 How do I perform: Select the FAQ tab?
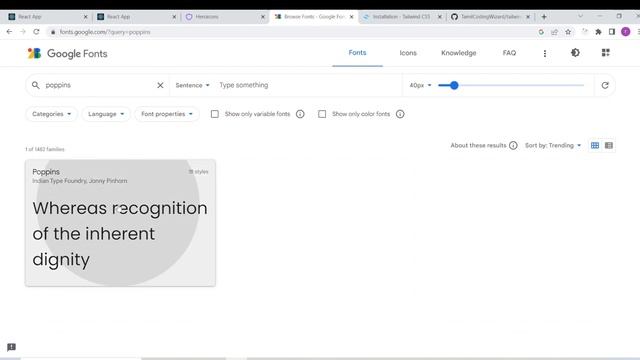click(509, 53)
